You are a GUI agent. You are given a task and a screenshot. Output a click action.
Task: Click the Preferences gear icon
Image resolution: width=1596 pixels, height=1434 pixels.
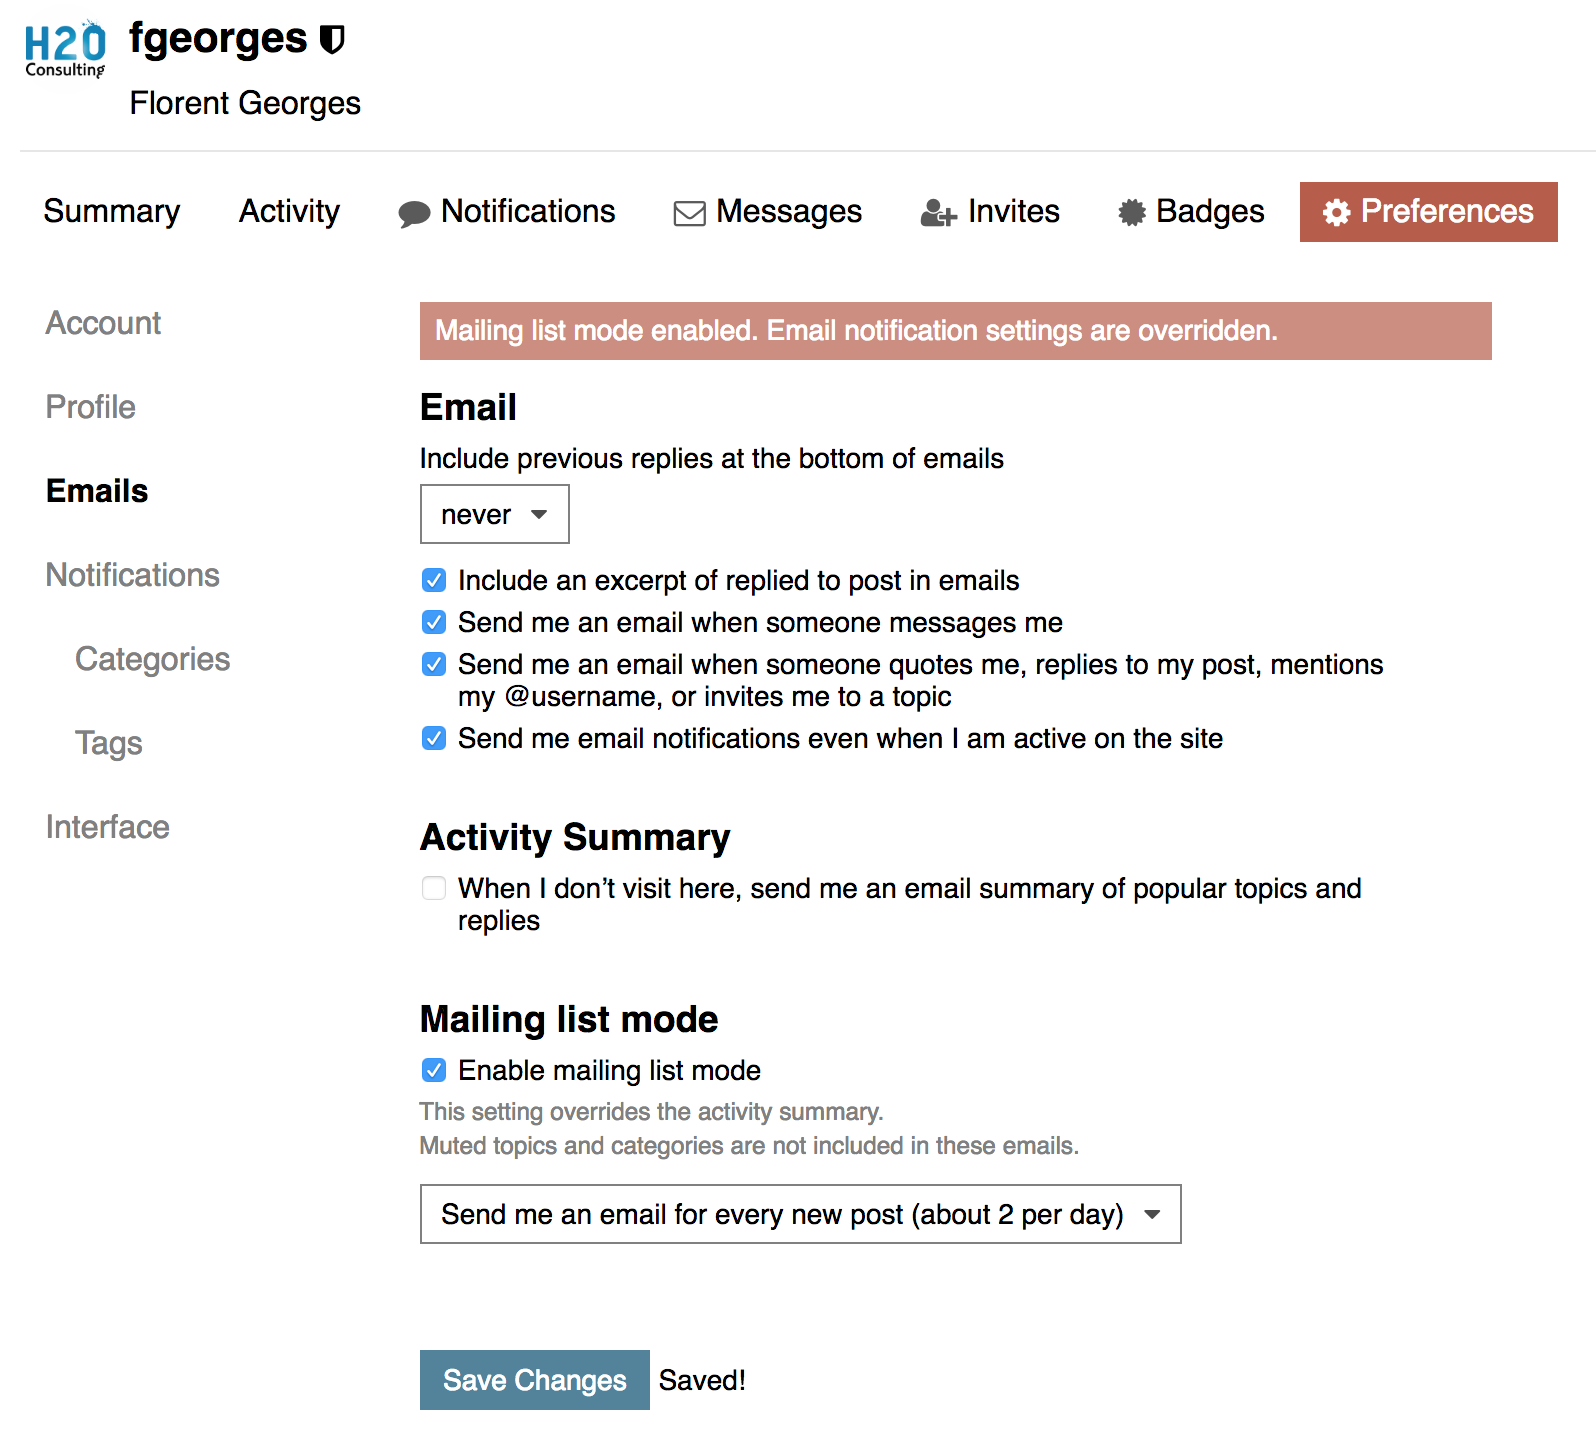[x=1336, y=212]
